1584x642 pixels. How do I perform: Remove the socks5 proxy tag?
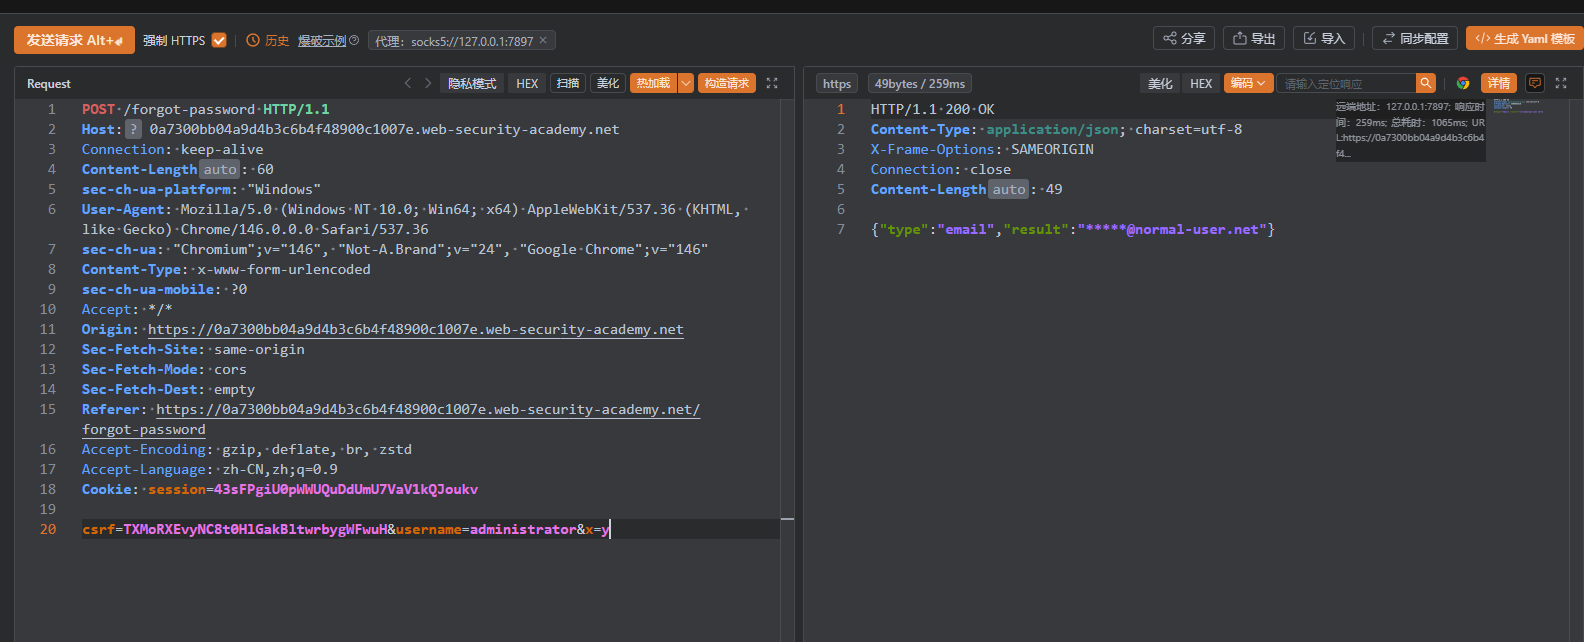click(x=543, y=40)
